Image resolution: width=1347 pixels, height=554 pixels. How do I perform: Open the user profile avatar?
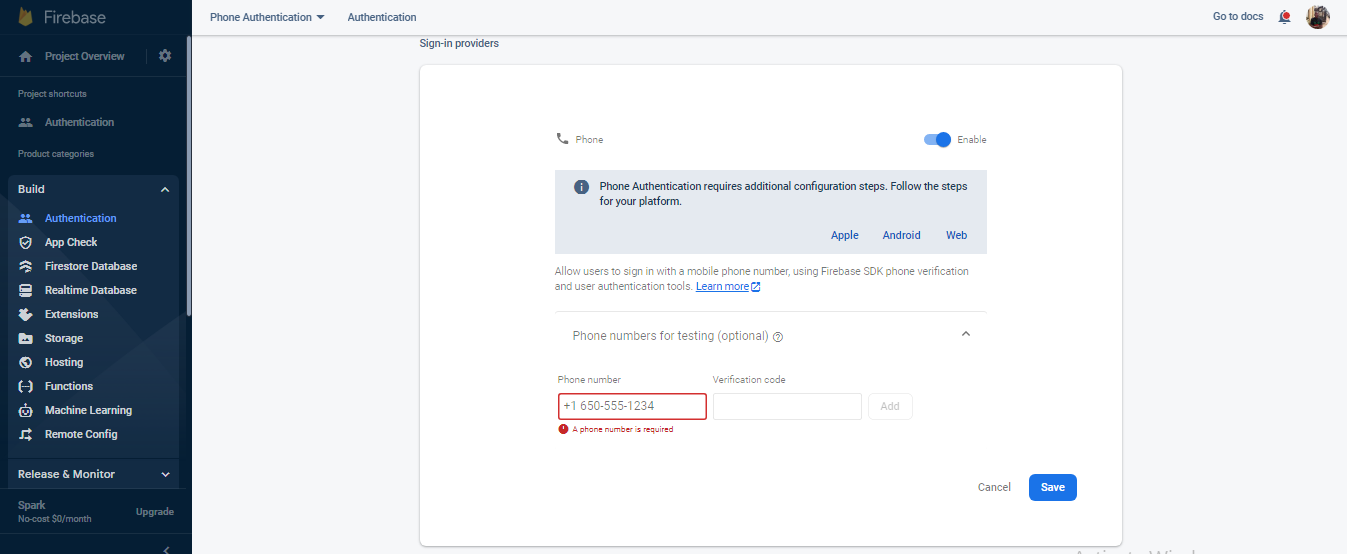(x=1318, y=17)
